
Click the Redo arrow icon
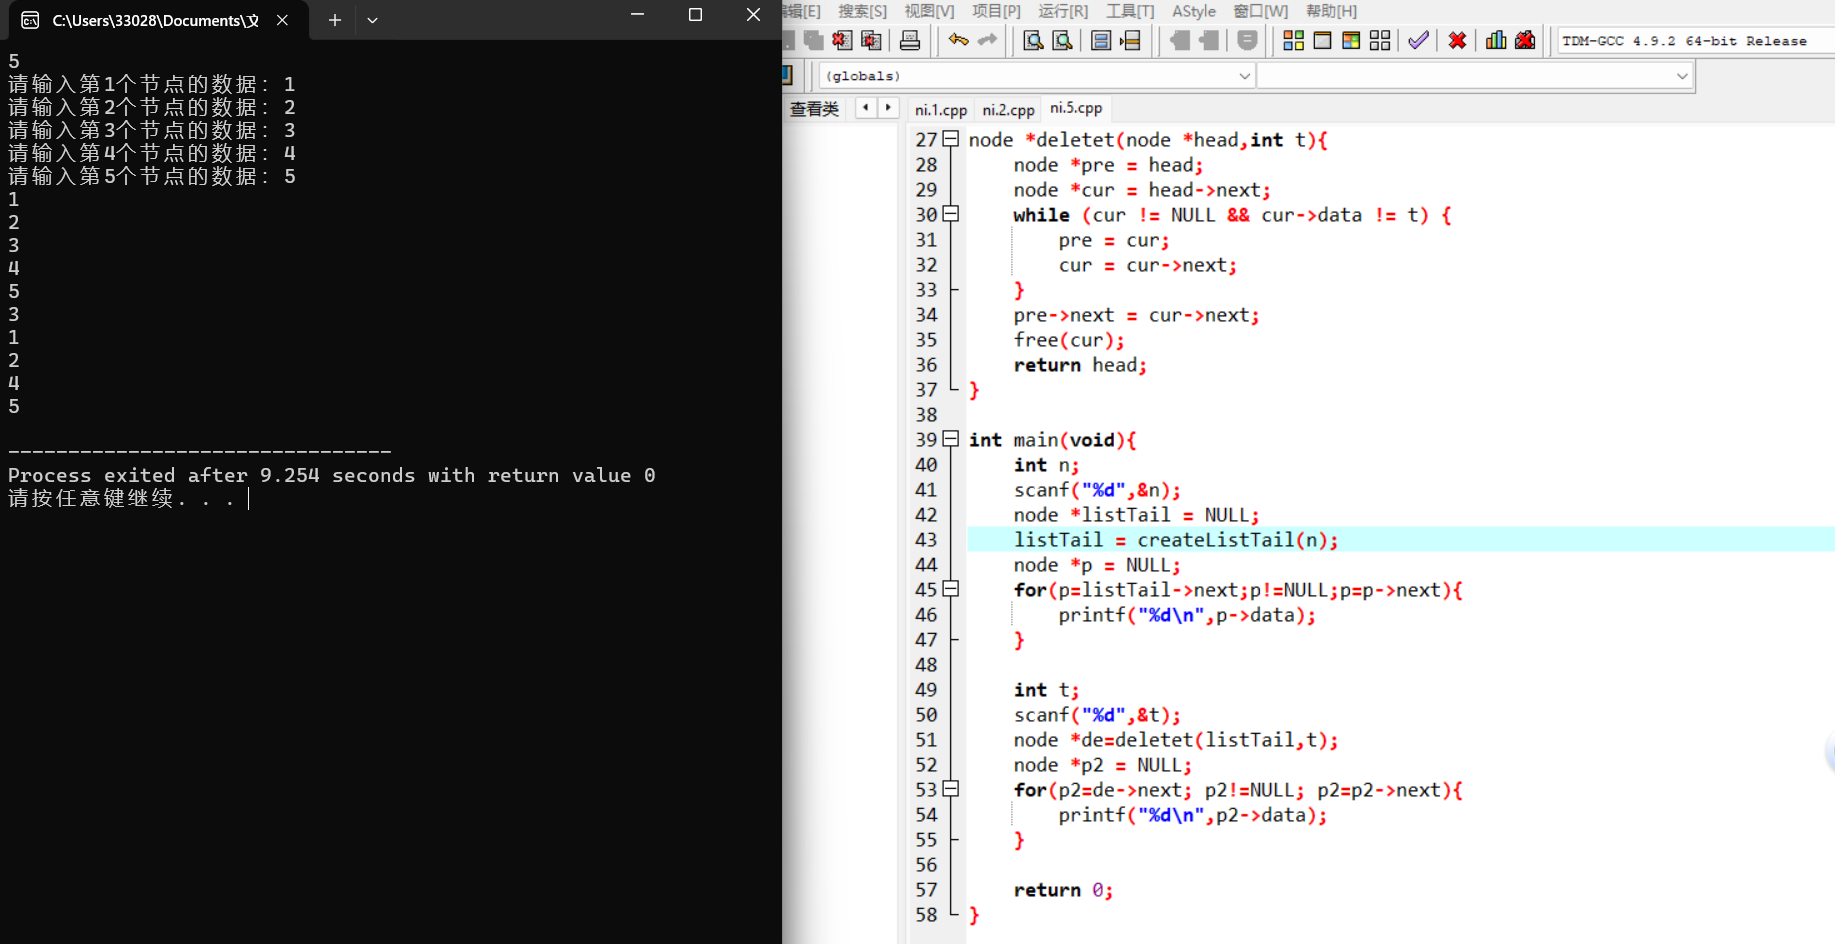coord(987,40)
